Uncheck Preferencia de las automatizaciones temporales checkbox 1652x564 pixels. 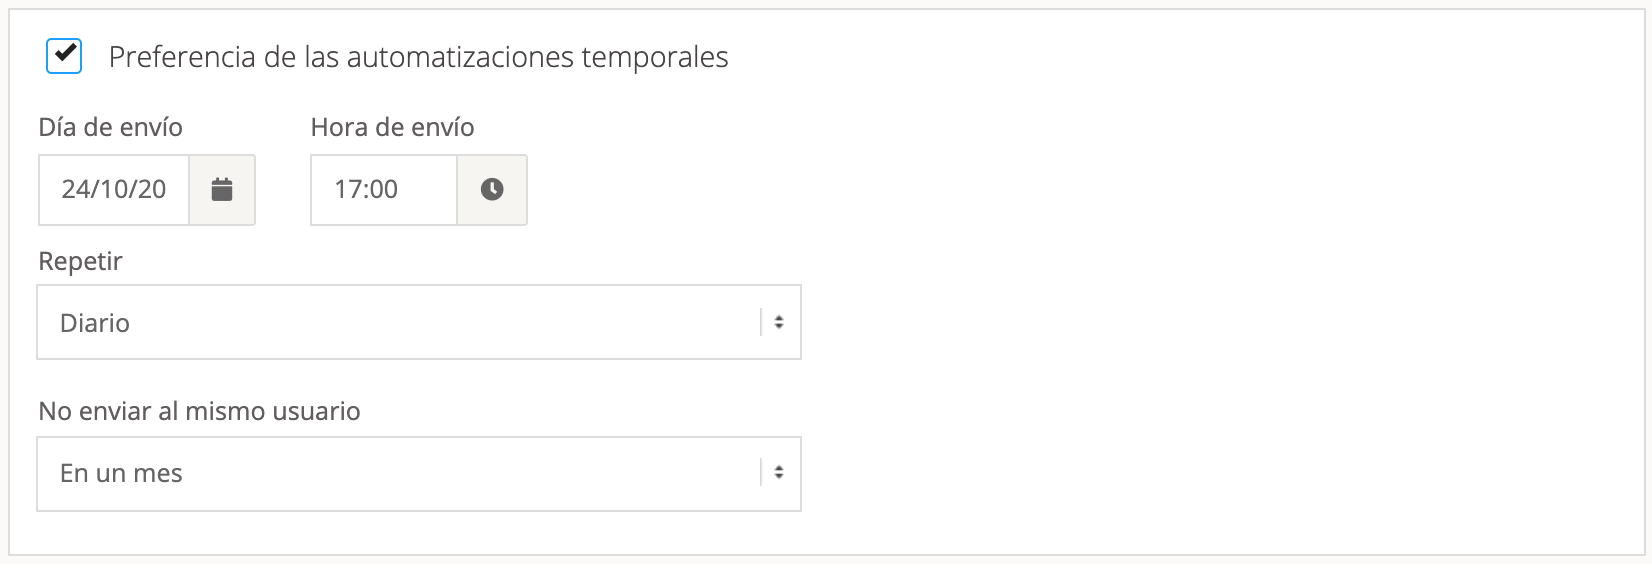tap(64, 56)
